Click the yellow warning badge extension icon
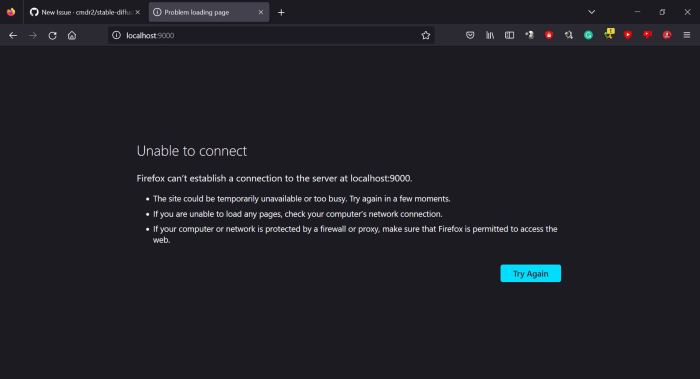 (609, 33)
